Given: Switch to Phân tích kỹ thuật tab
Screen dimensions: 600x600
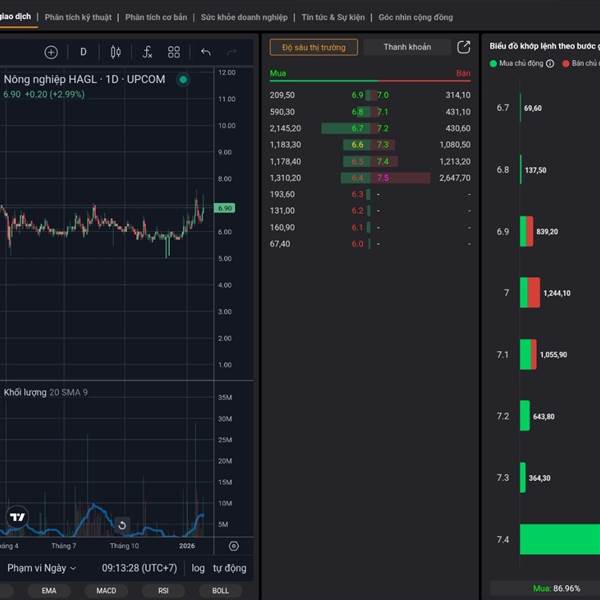Looking at the screenshot, I should pyautogui.click(x=79, y=17).
